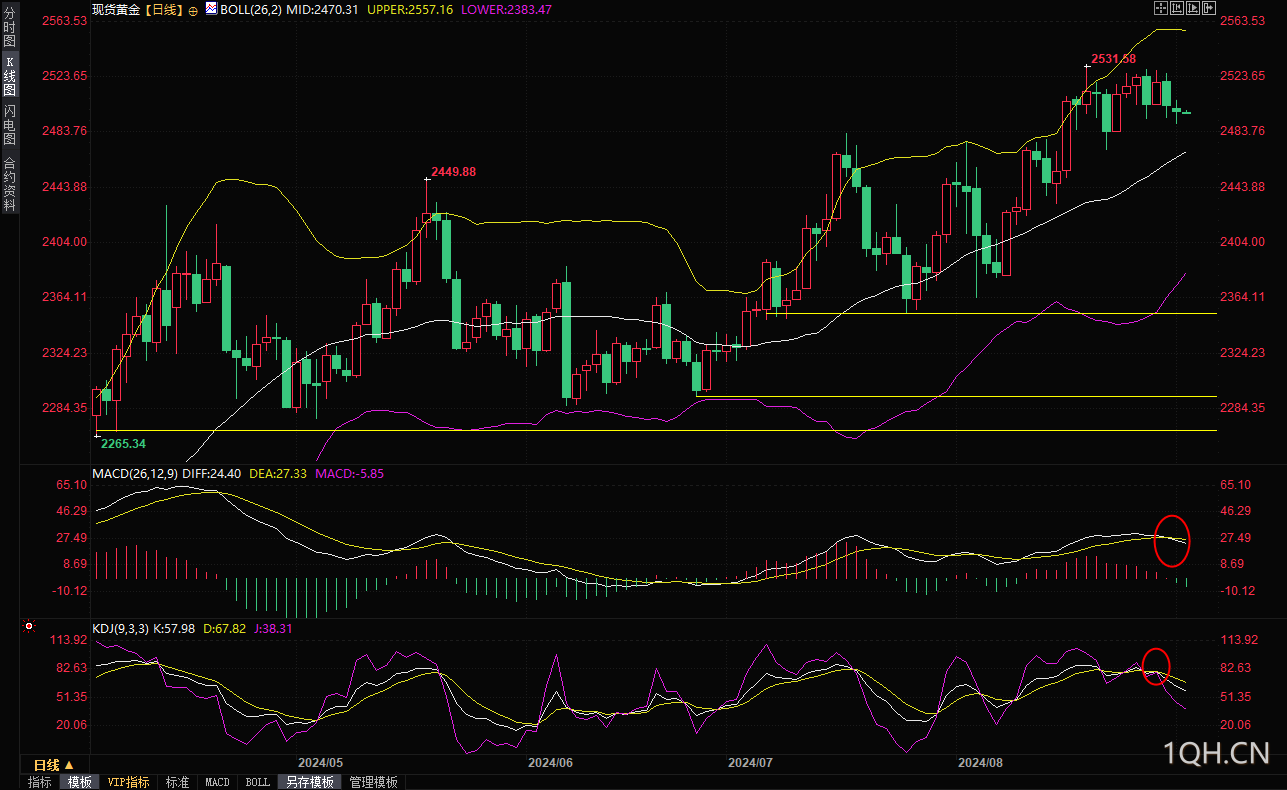Viewport: 1287px width, 790px height.
Task: Click the 管理模板 button
Action: click(374, 782)
